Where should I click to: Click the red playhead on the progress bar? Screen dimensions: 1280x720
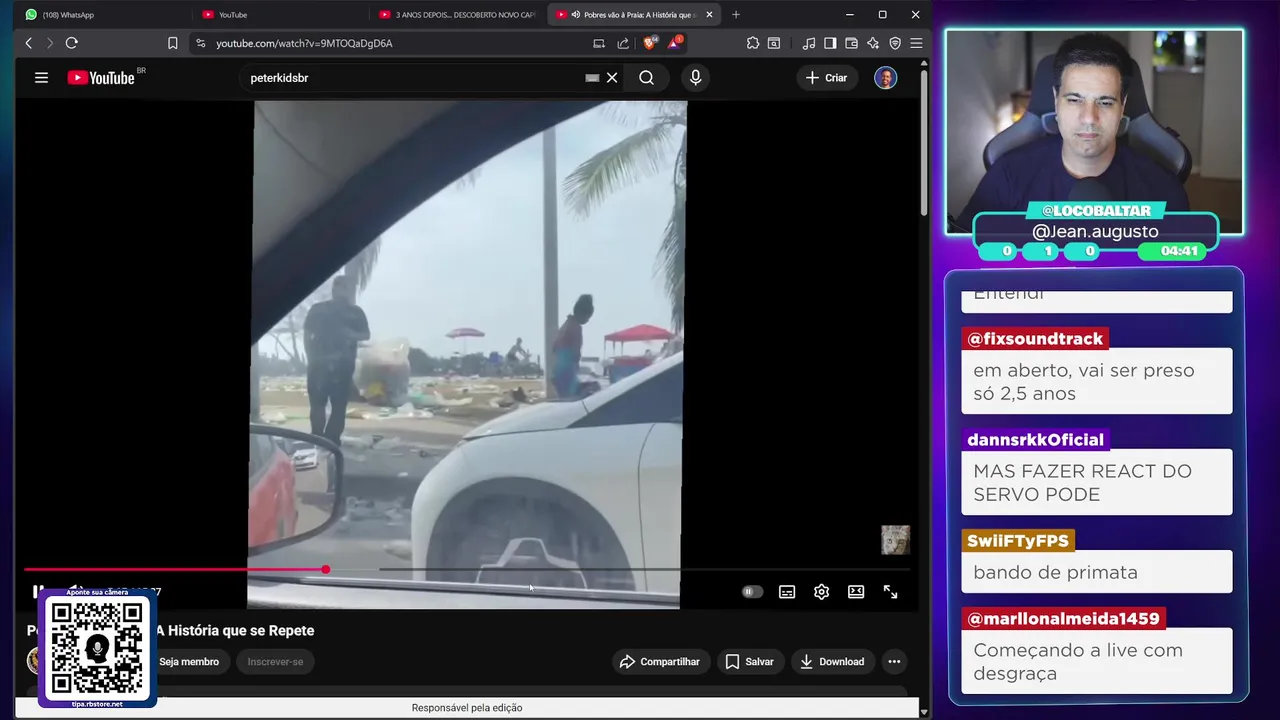click(x=326, y=570)
